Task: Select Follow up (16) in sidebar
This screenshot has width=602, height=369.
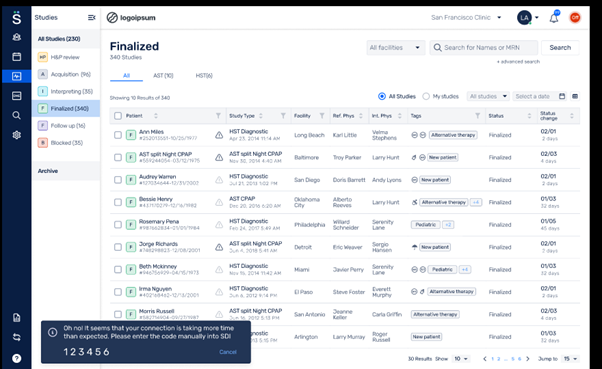Action: (x=66, y=126)
